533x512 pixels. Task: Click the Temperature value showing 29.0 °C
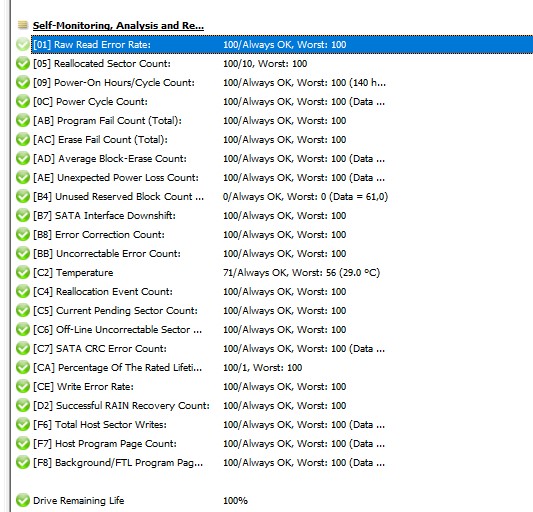click(301, 273)
